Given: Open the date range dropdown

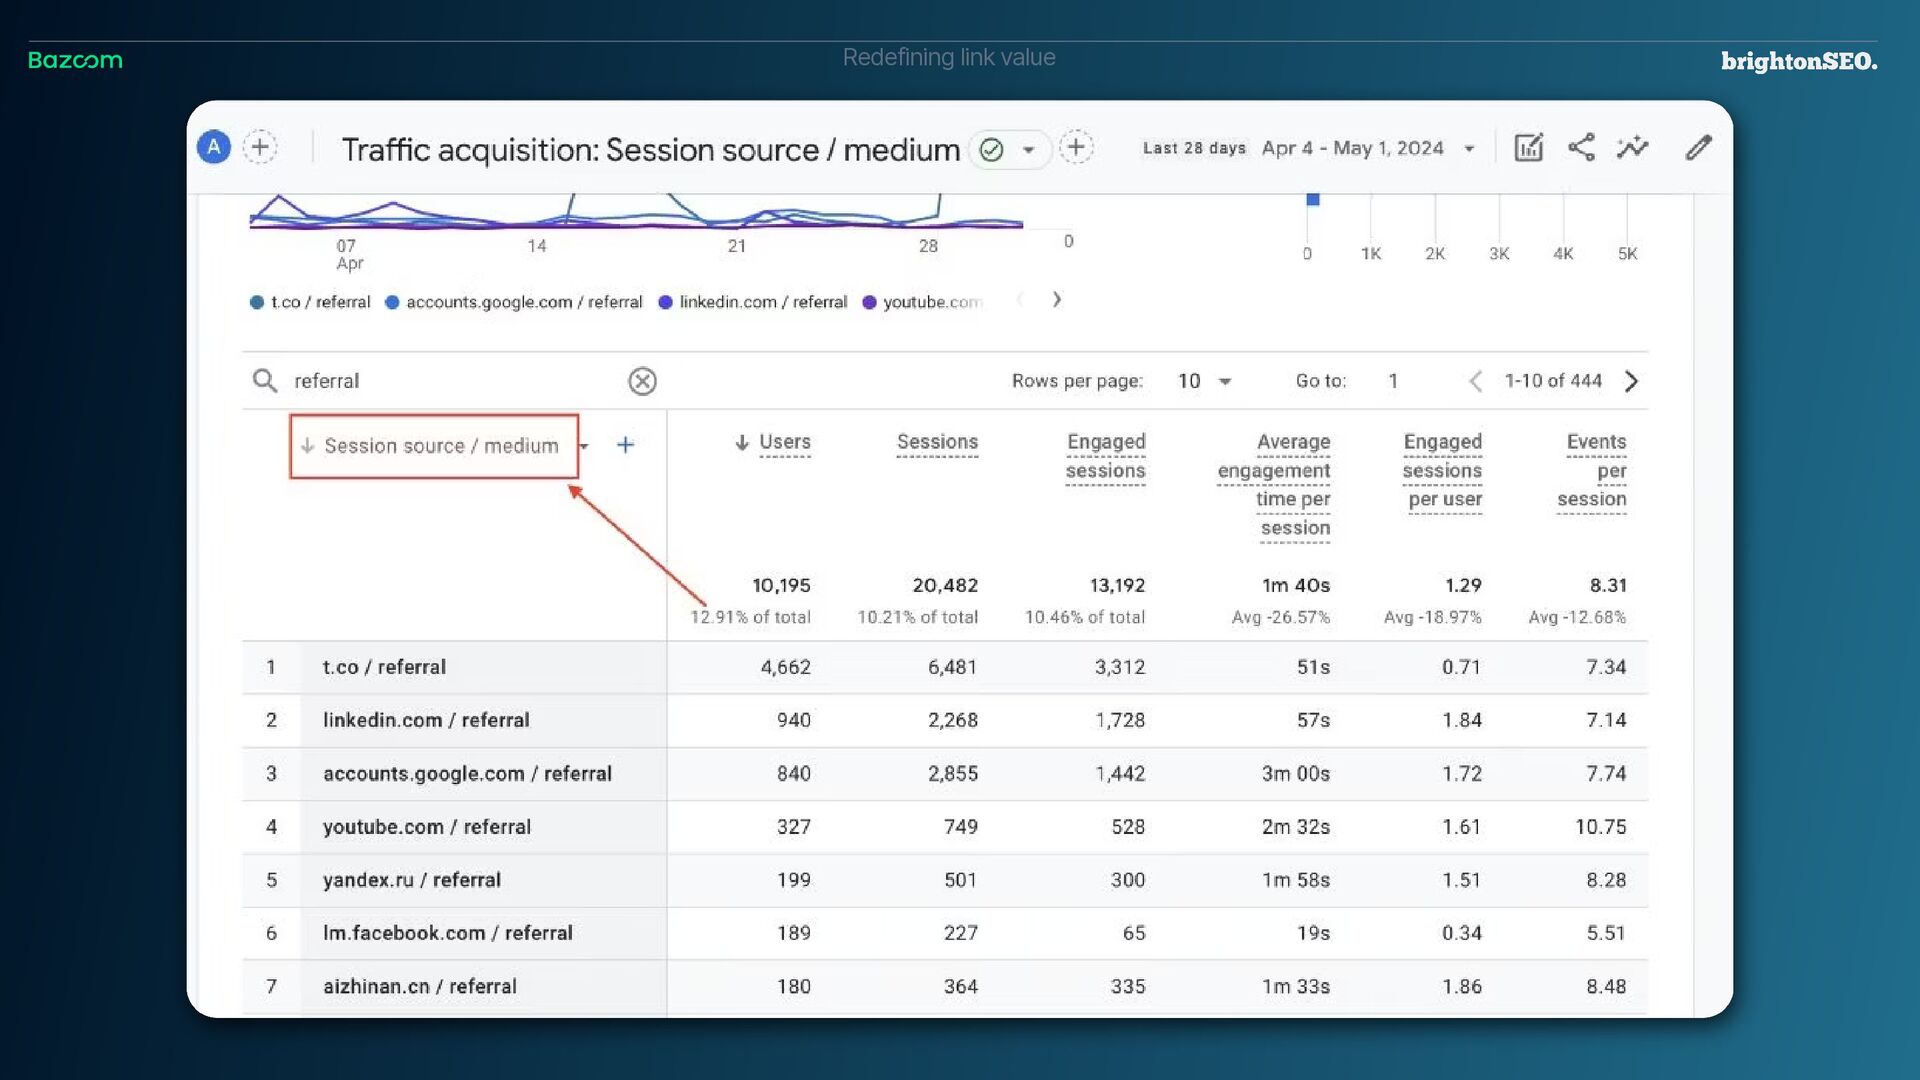Looking at the screenshot, I should [1469, 149].
